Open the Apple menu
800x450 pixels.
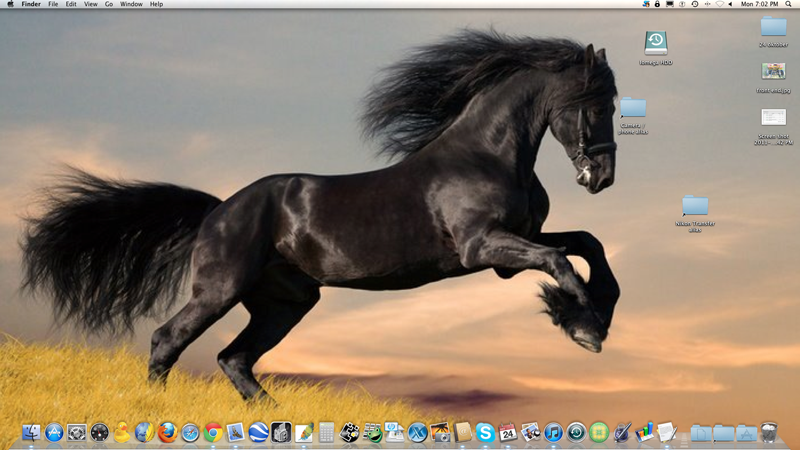click(10, 4)
